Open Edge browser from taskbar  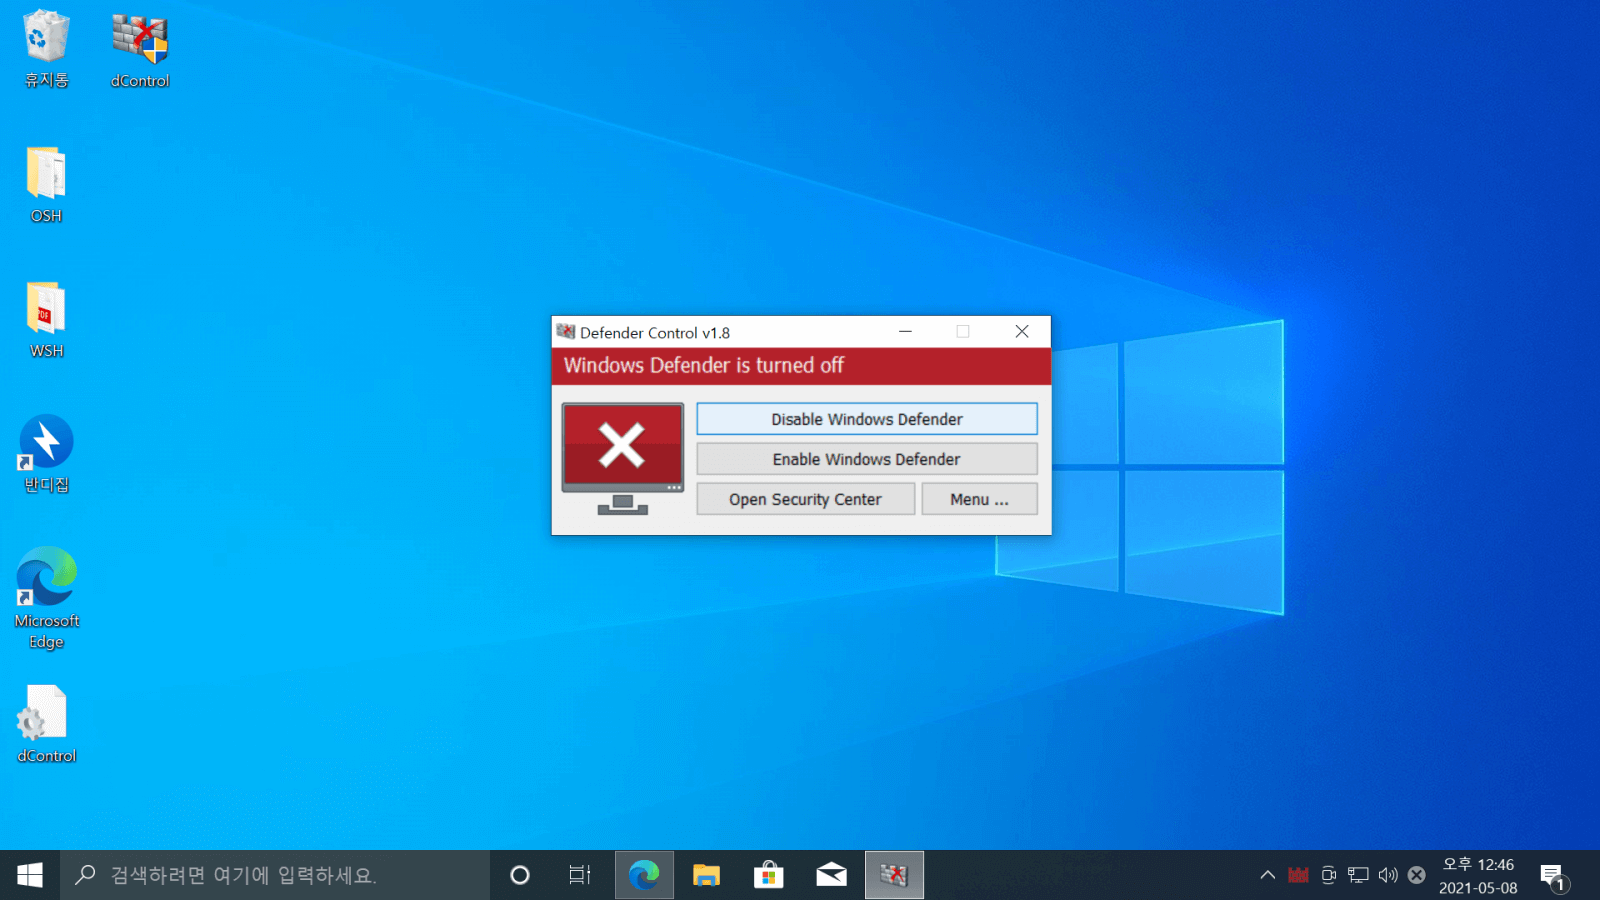(644, 875)
